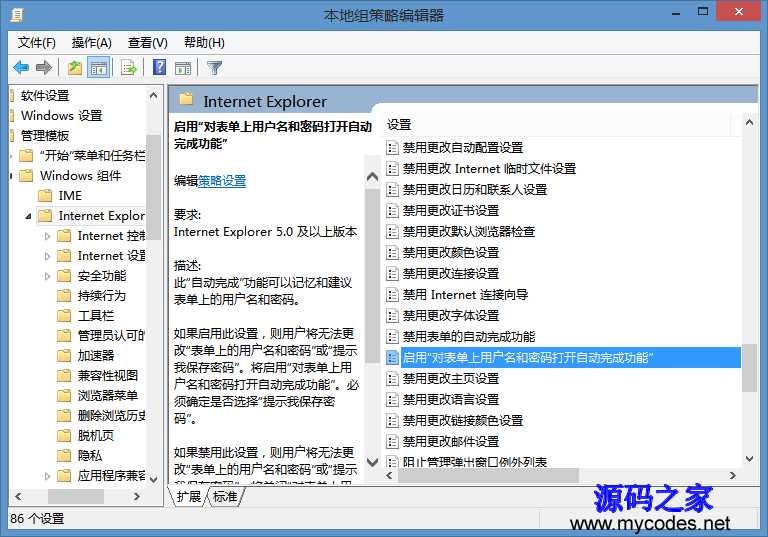Select the 管理员认可的控件 tree item
This screenshot has width=768, height=537.
111,336
